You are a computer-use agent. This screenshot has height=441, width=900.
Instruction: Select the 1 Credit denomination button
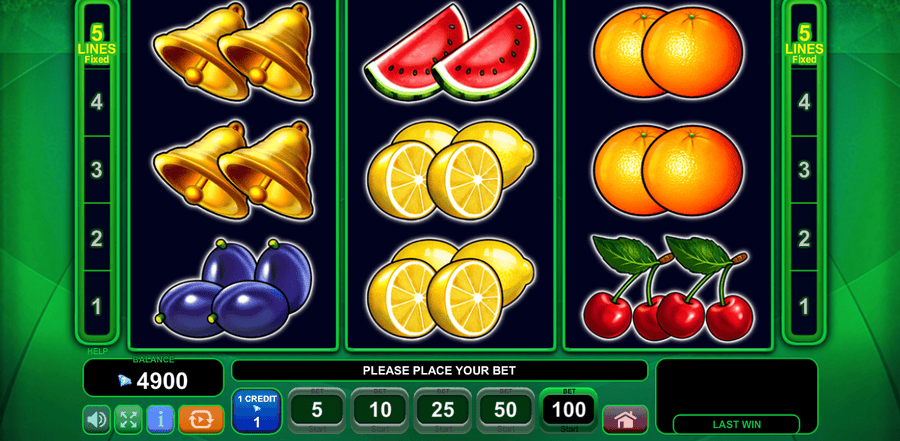click(257, 411)
